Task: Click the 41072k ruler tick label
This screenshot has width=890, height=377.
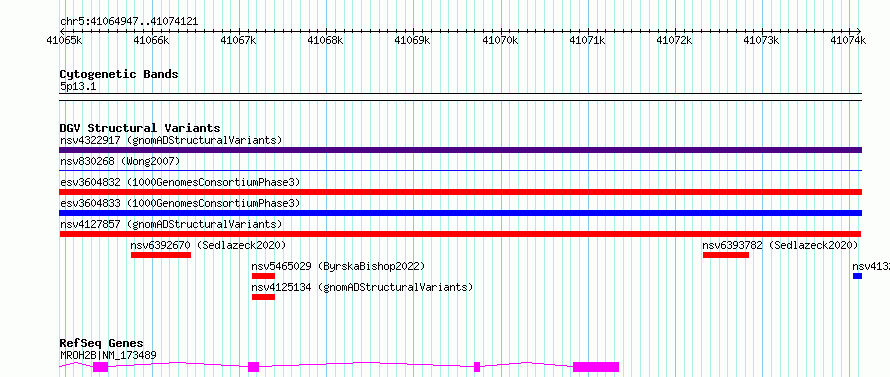Action: click(x=674, y=40)
